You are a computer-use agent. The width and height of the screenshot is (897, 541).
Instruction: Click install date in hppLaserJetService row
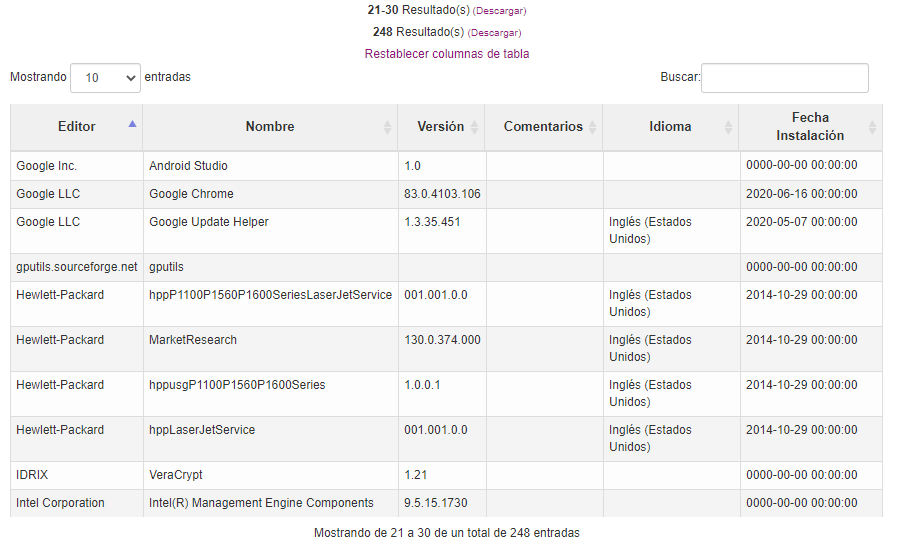pyautogui.click(x=811, y=439)
